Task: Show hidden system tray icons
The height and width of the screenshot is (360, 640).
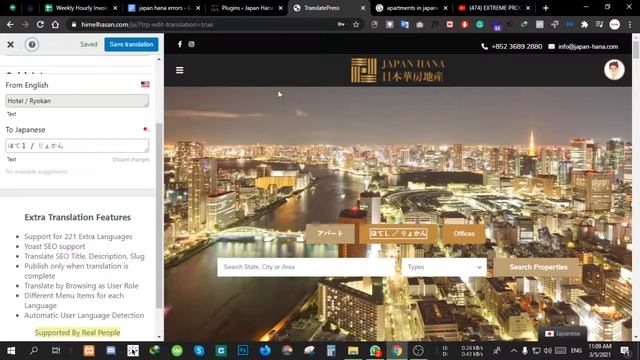Action: tap(514, 351)
